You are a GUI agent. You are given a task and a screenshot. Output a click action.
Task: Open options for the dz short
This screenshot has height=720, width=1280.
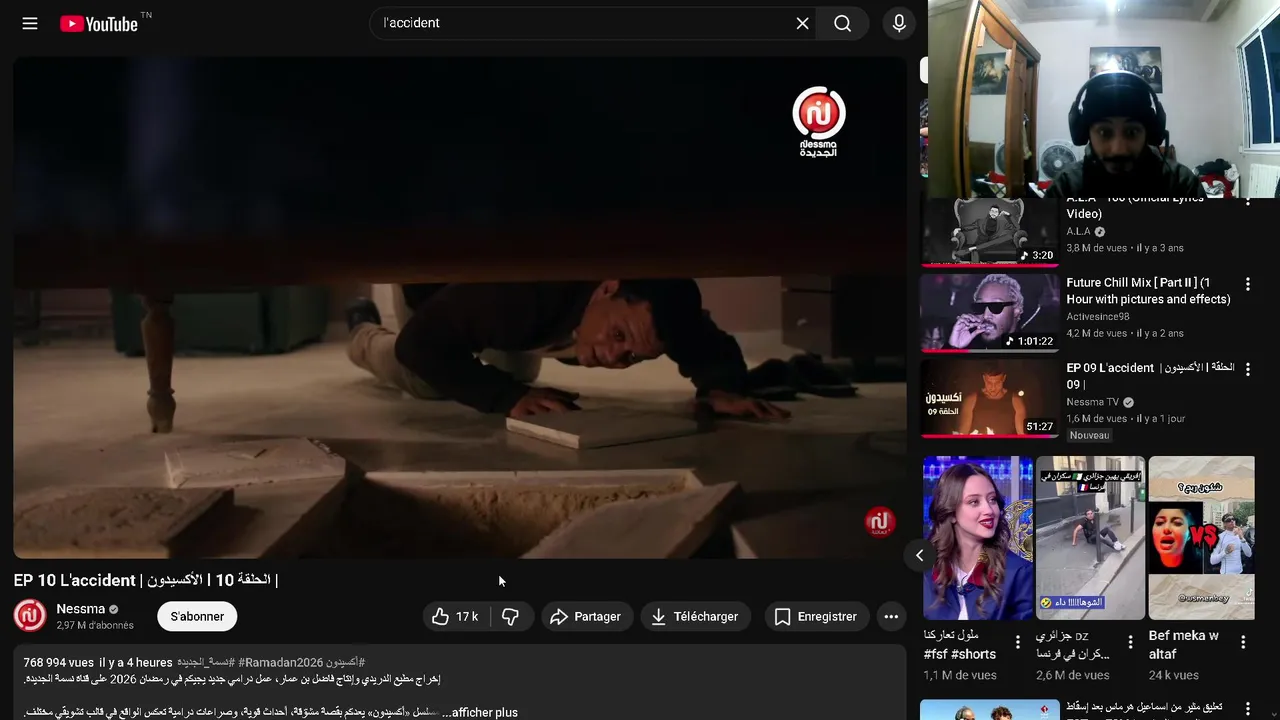[1131, 642]
